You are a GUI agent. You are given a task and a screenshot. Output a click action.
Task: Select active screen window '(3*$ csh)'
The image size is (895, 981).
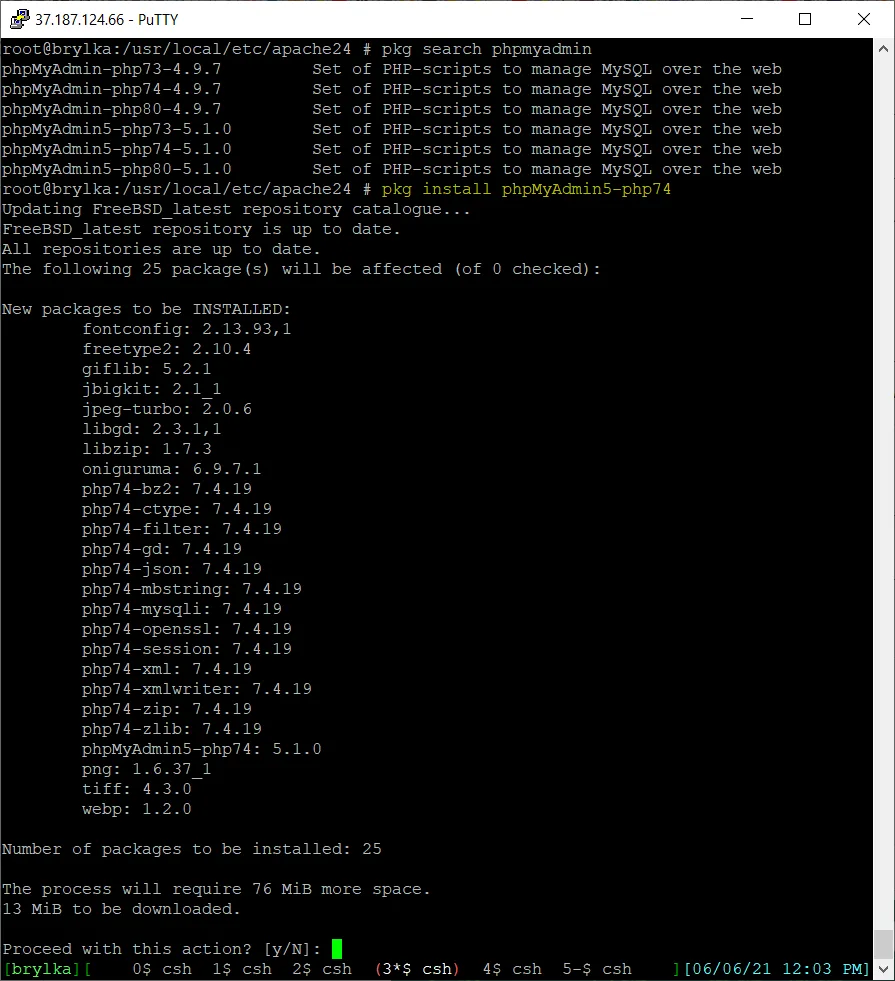click(x=417, y=969)
